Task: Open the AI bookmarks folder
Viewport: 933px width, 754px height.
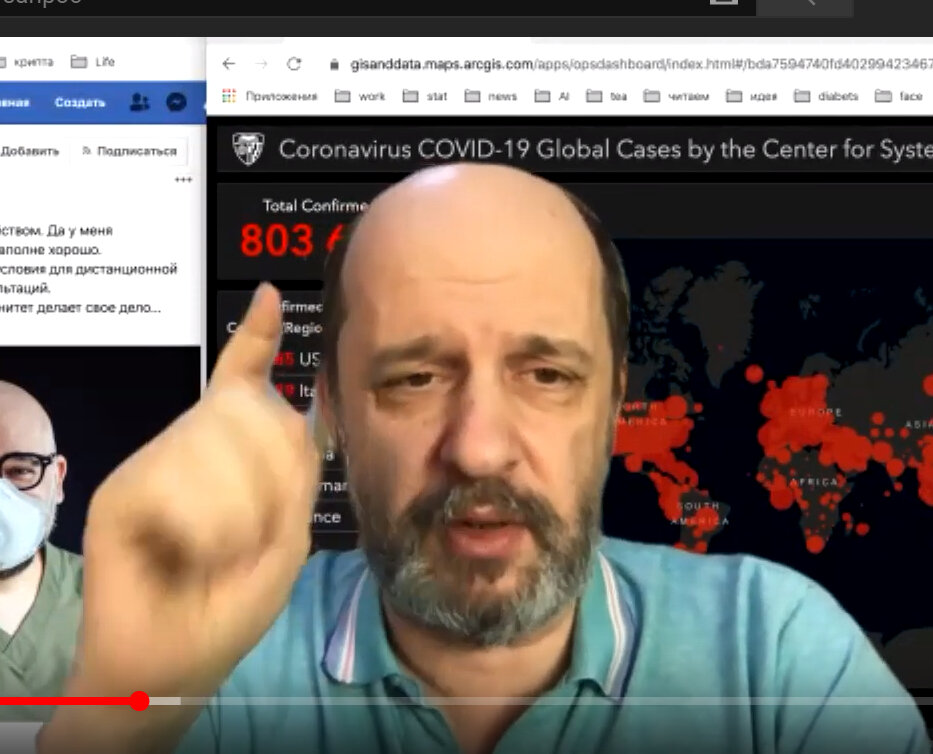Action: tap(552, 96)
